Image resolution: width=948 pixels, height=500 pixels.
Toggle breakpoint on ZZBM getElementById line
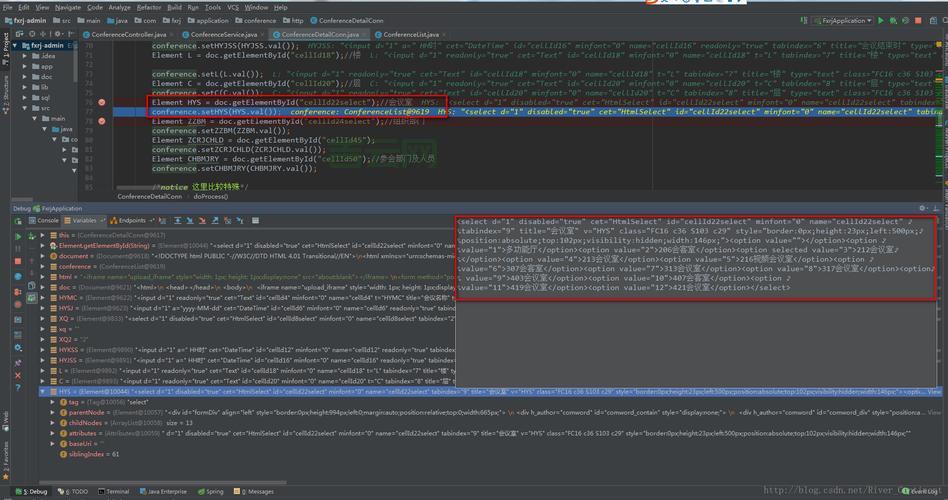pos(103,121)
